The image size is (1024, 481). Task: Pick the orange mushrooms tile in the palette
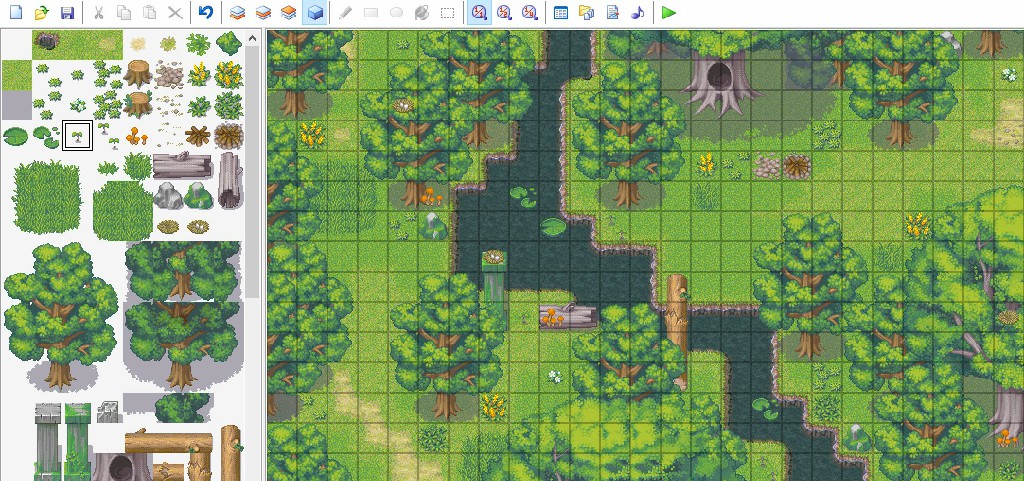point(136,136)
